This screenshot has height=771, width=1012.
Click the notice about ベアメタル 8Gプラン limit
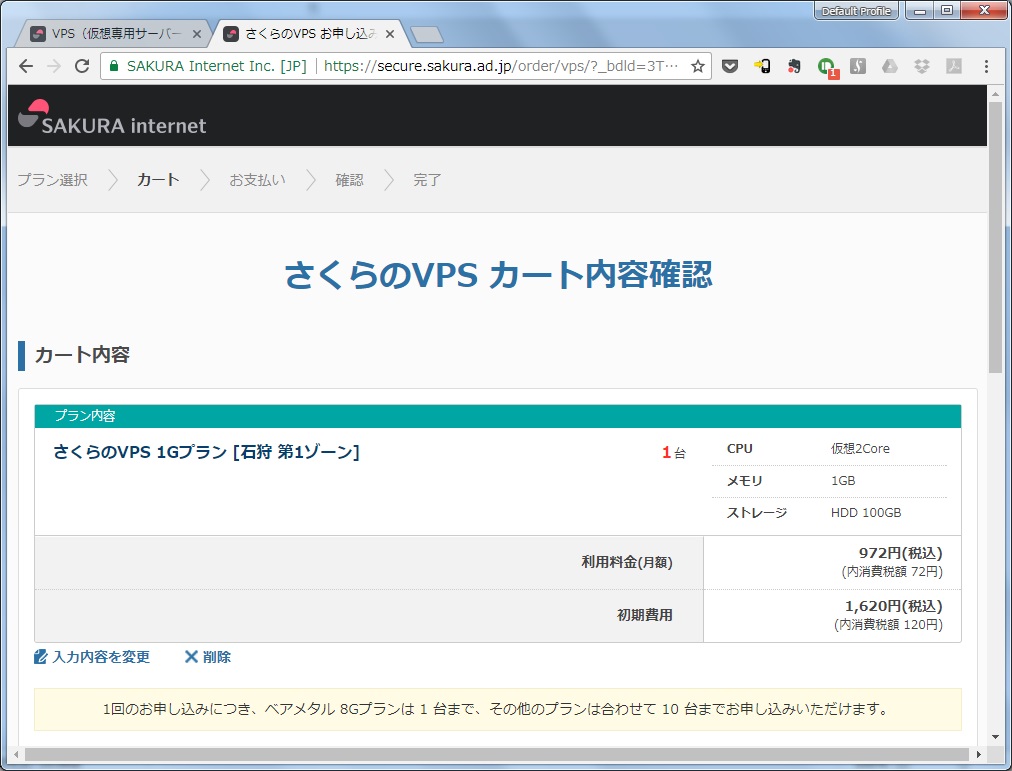point(498,709)
